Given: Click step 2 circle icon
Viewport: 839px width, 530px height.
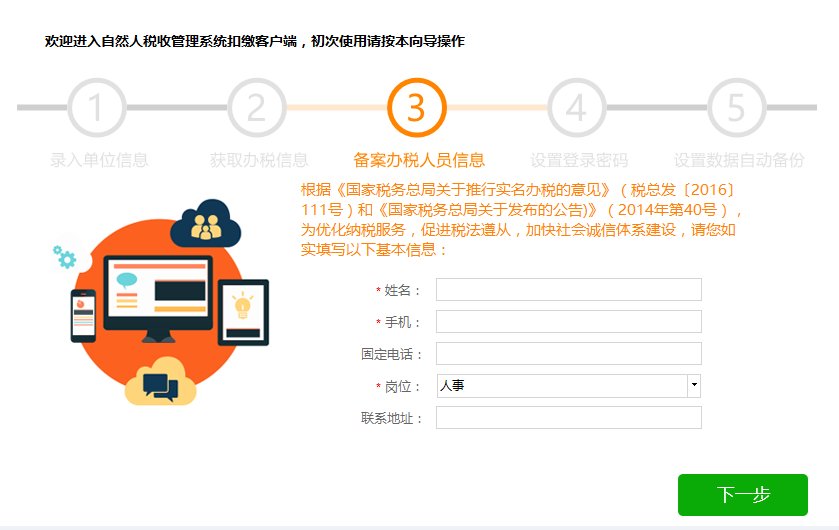Looking at the screenshot, I should coord(257,107).
